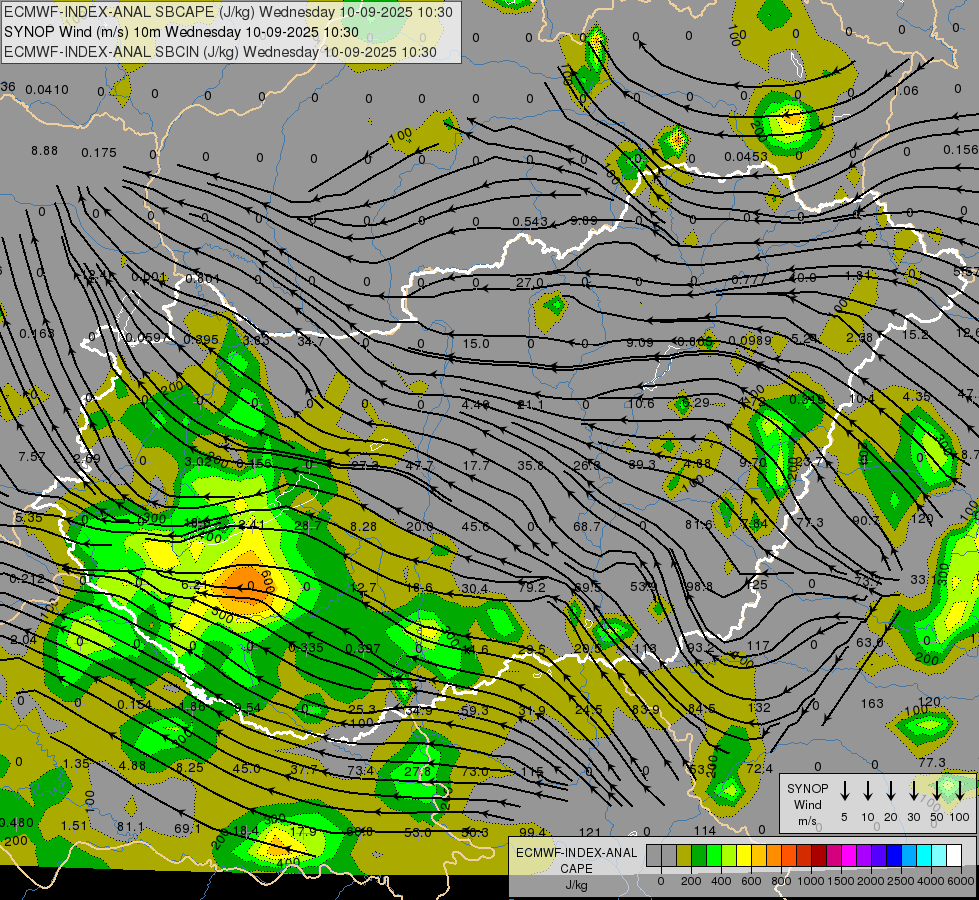Click the 50 m/s wind arrow in legend

[x=937, y=790]
